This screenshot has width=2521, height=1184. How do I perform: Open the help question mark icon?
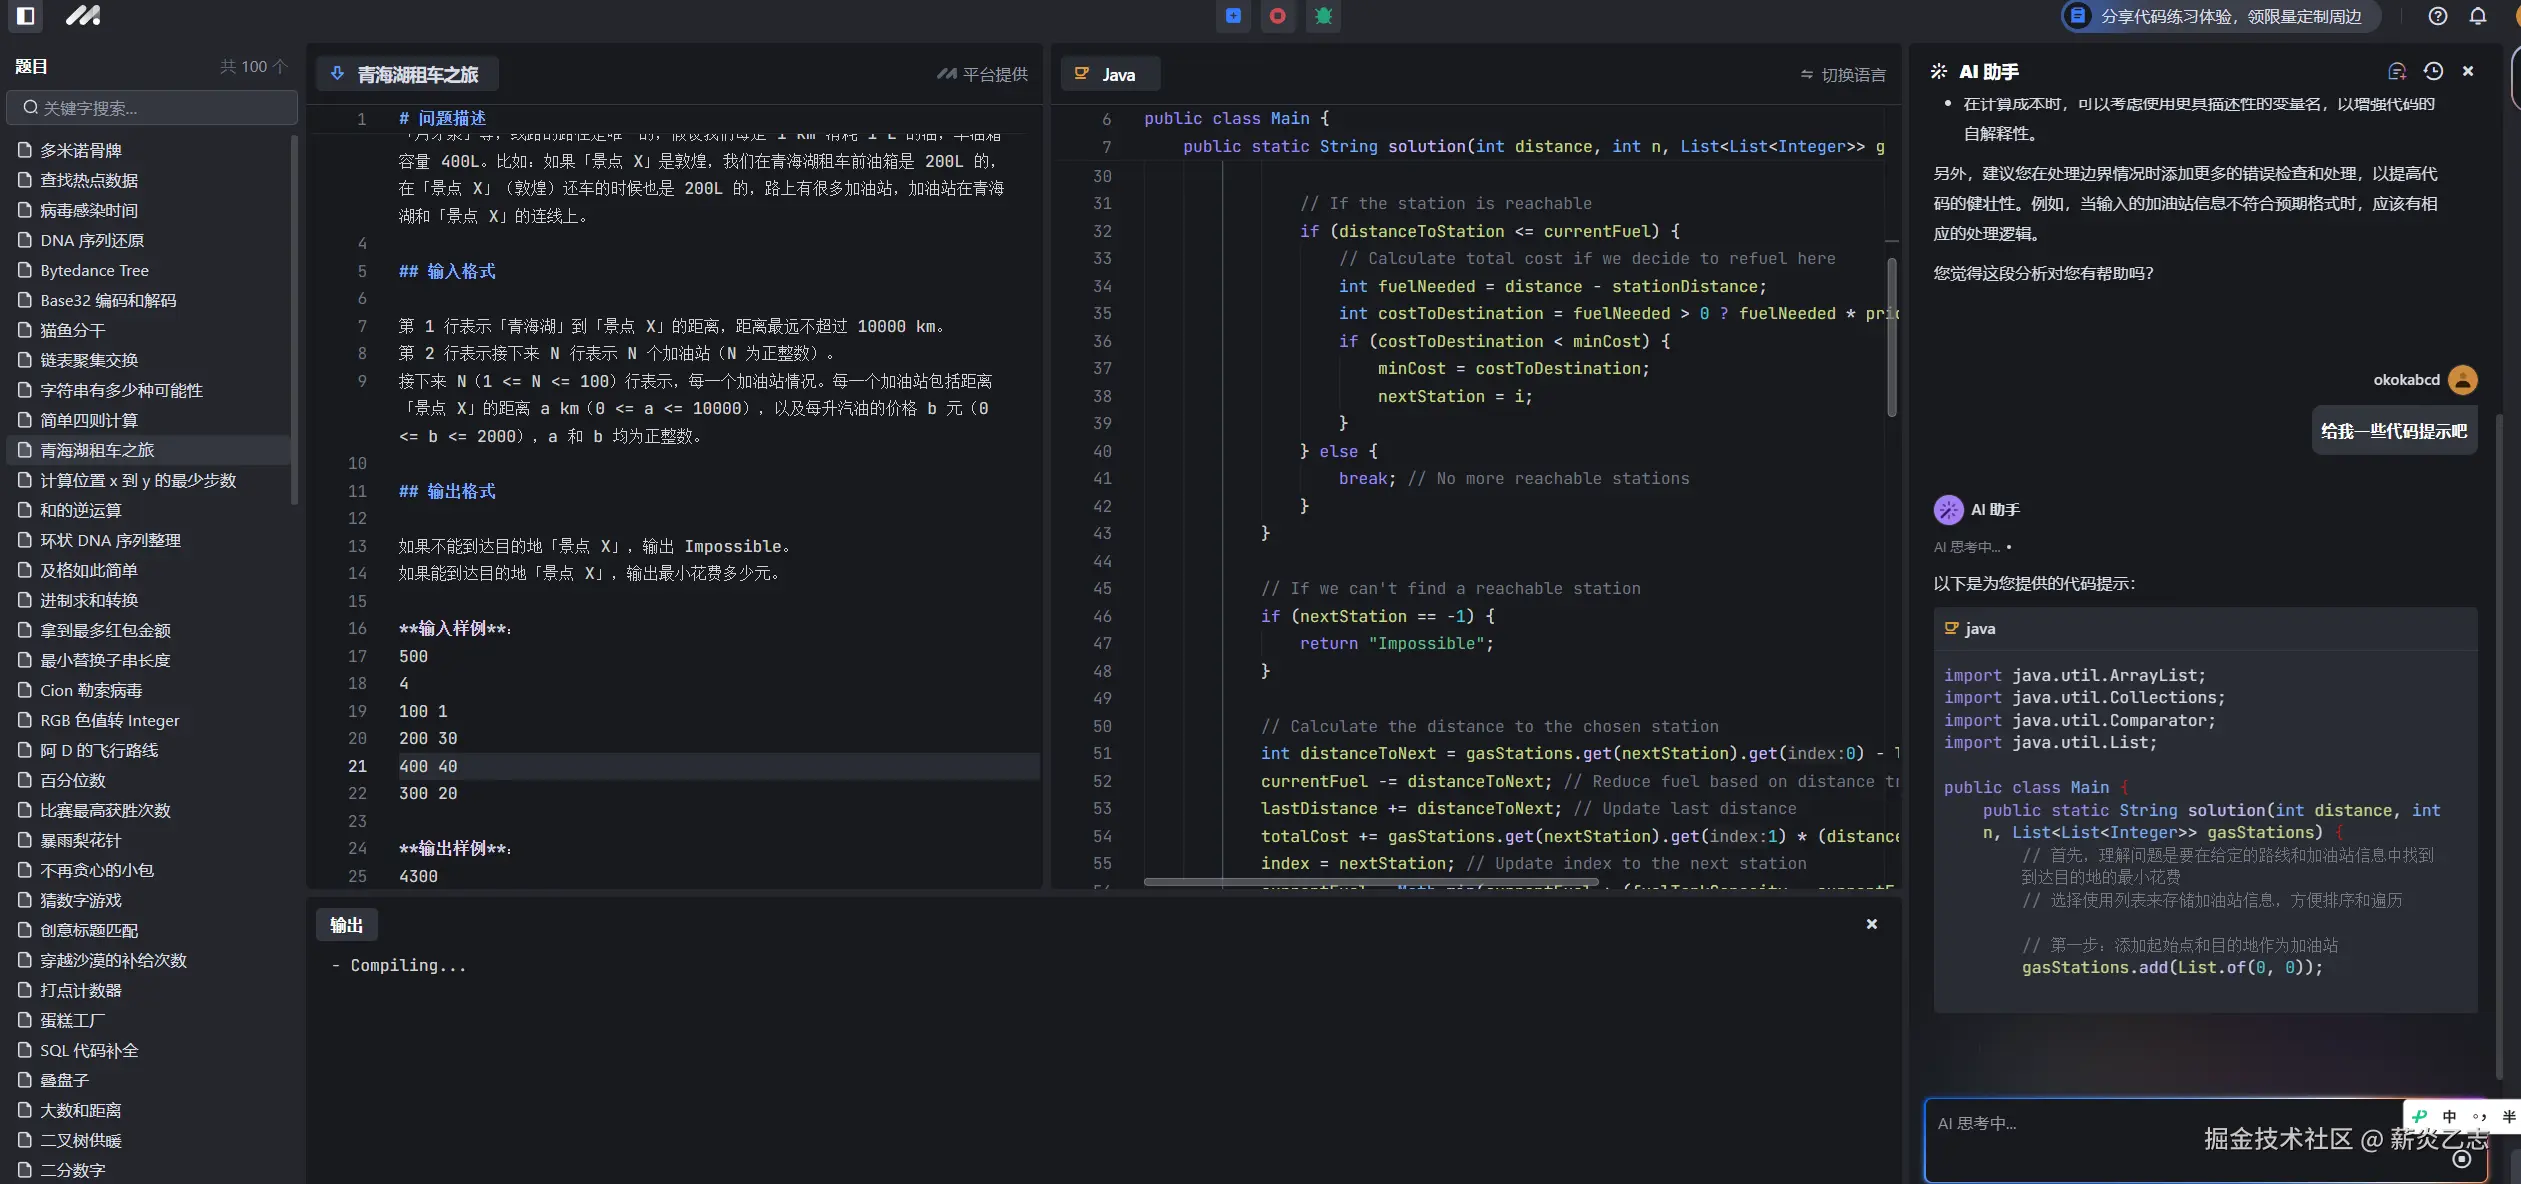[x=2437, y=16]
